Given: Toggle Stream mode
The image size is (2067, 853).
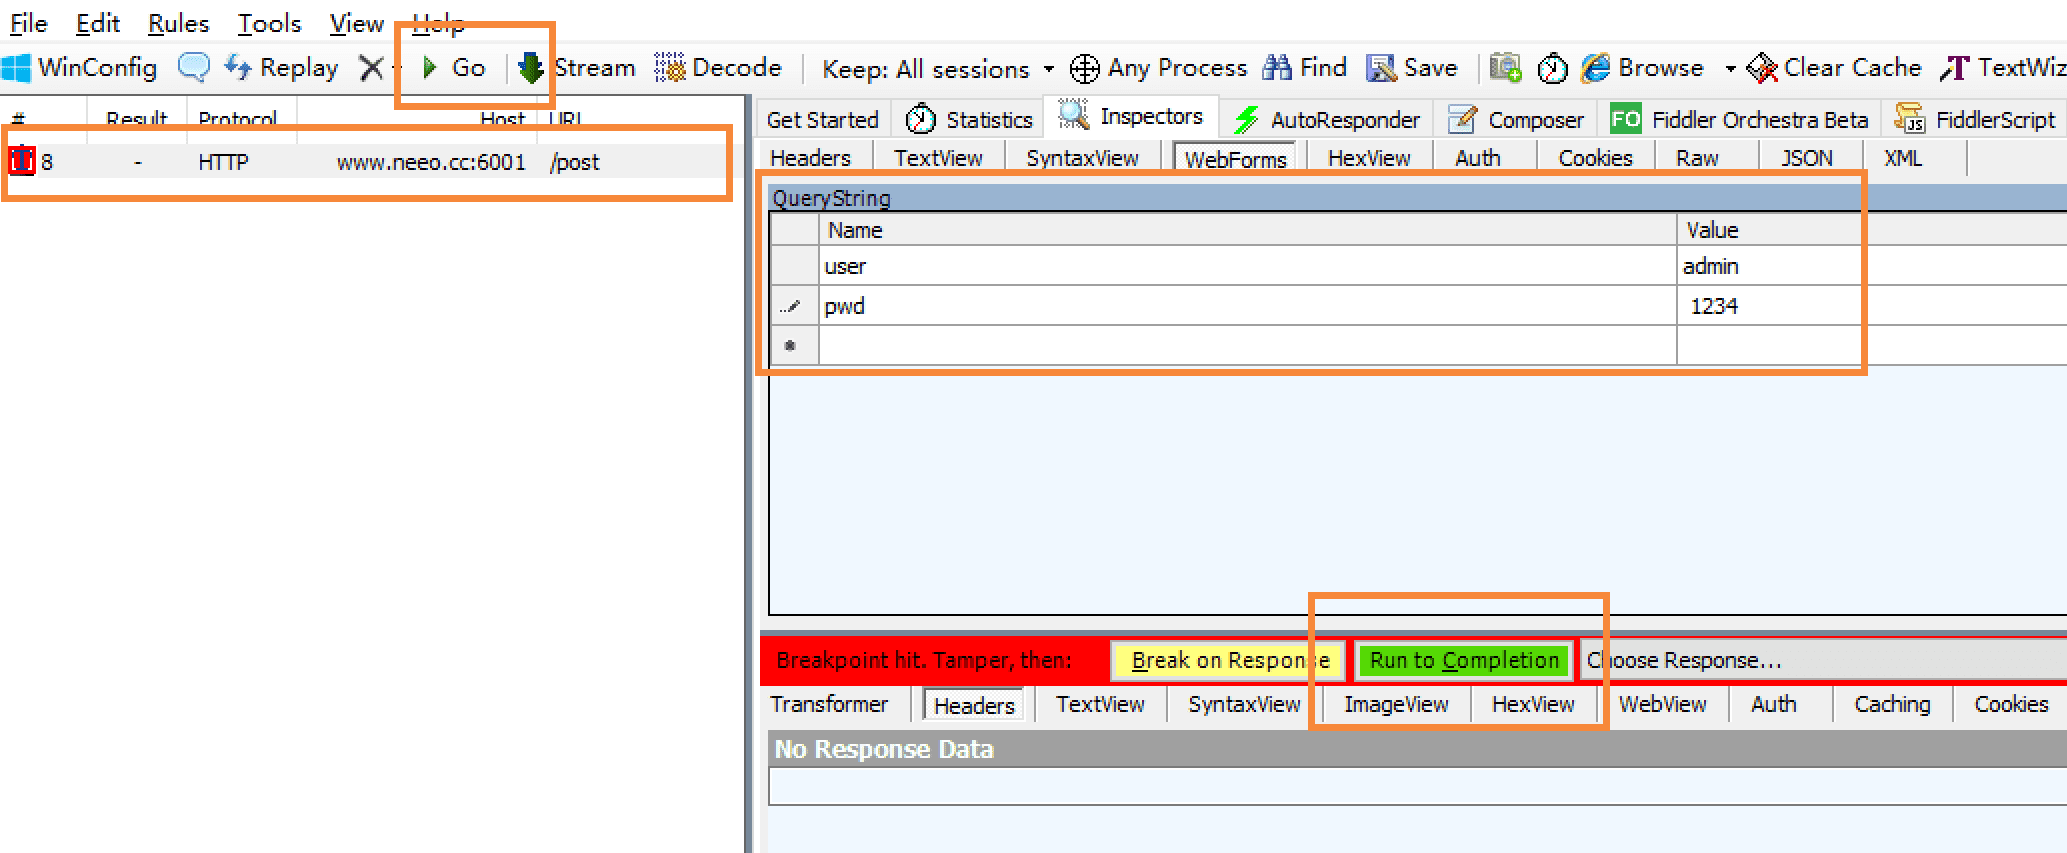Looking at the screenshot, I should click(x=577, y=68).
